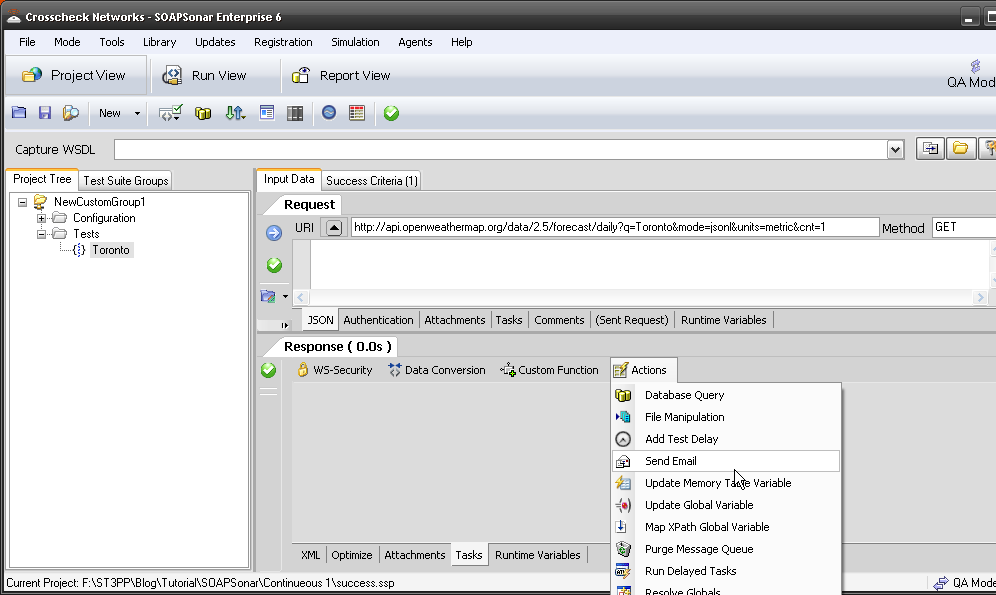Click the browse folder icon beside WSDL field
Image resolution: width=996 pixels, height=595 pixels.
(x=961, y=149)
